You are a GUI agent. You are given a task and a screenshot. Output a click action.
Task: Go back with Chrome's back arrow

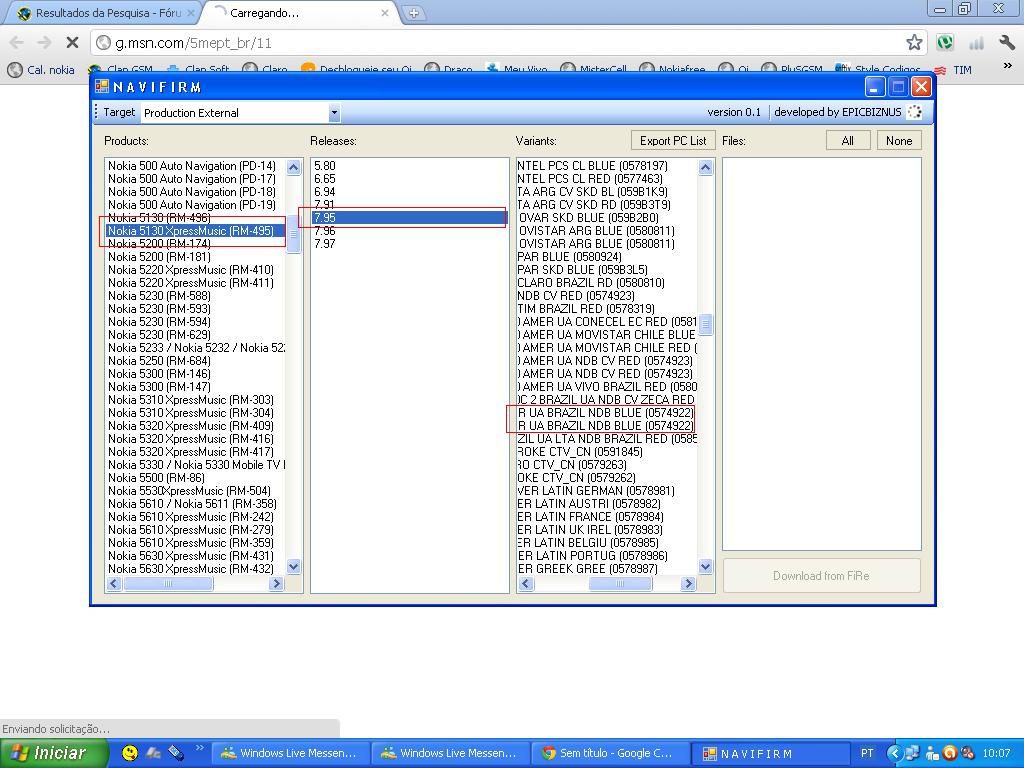coord(17,43)
